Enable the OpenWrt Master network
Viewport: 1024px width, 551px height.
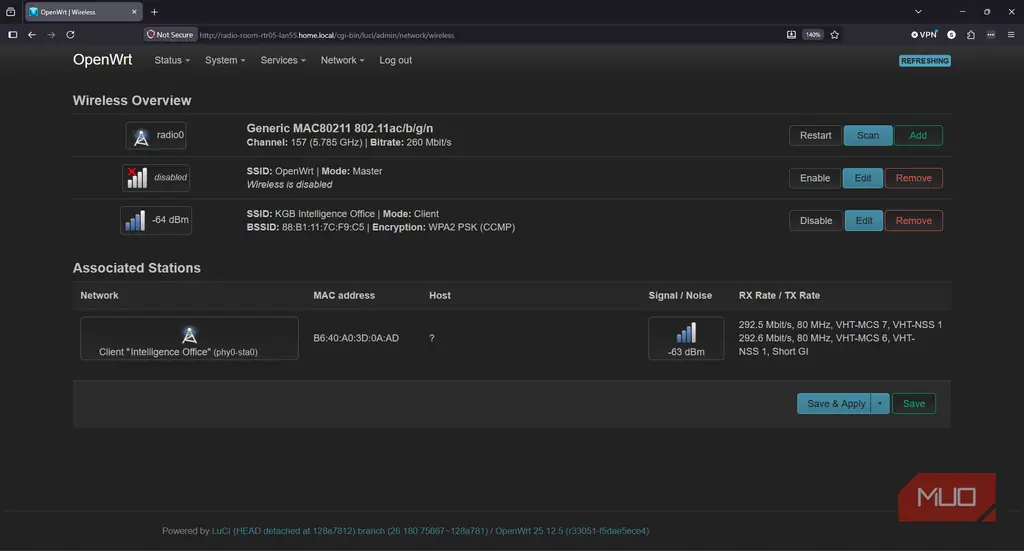pos(815,178)
